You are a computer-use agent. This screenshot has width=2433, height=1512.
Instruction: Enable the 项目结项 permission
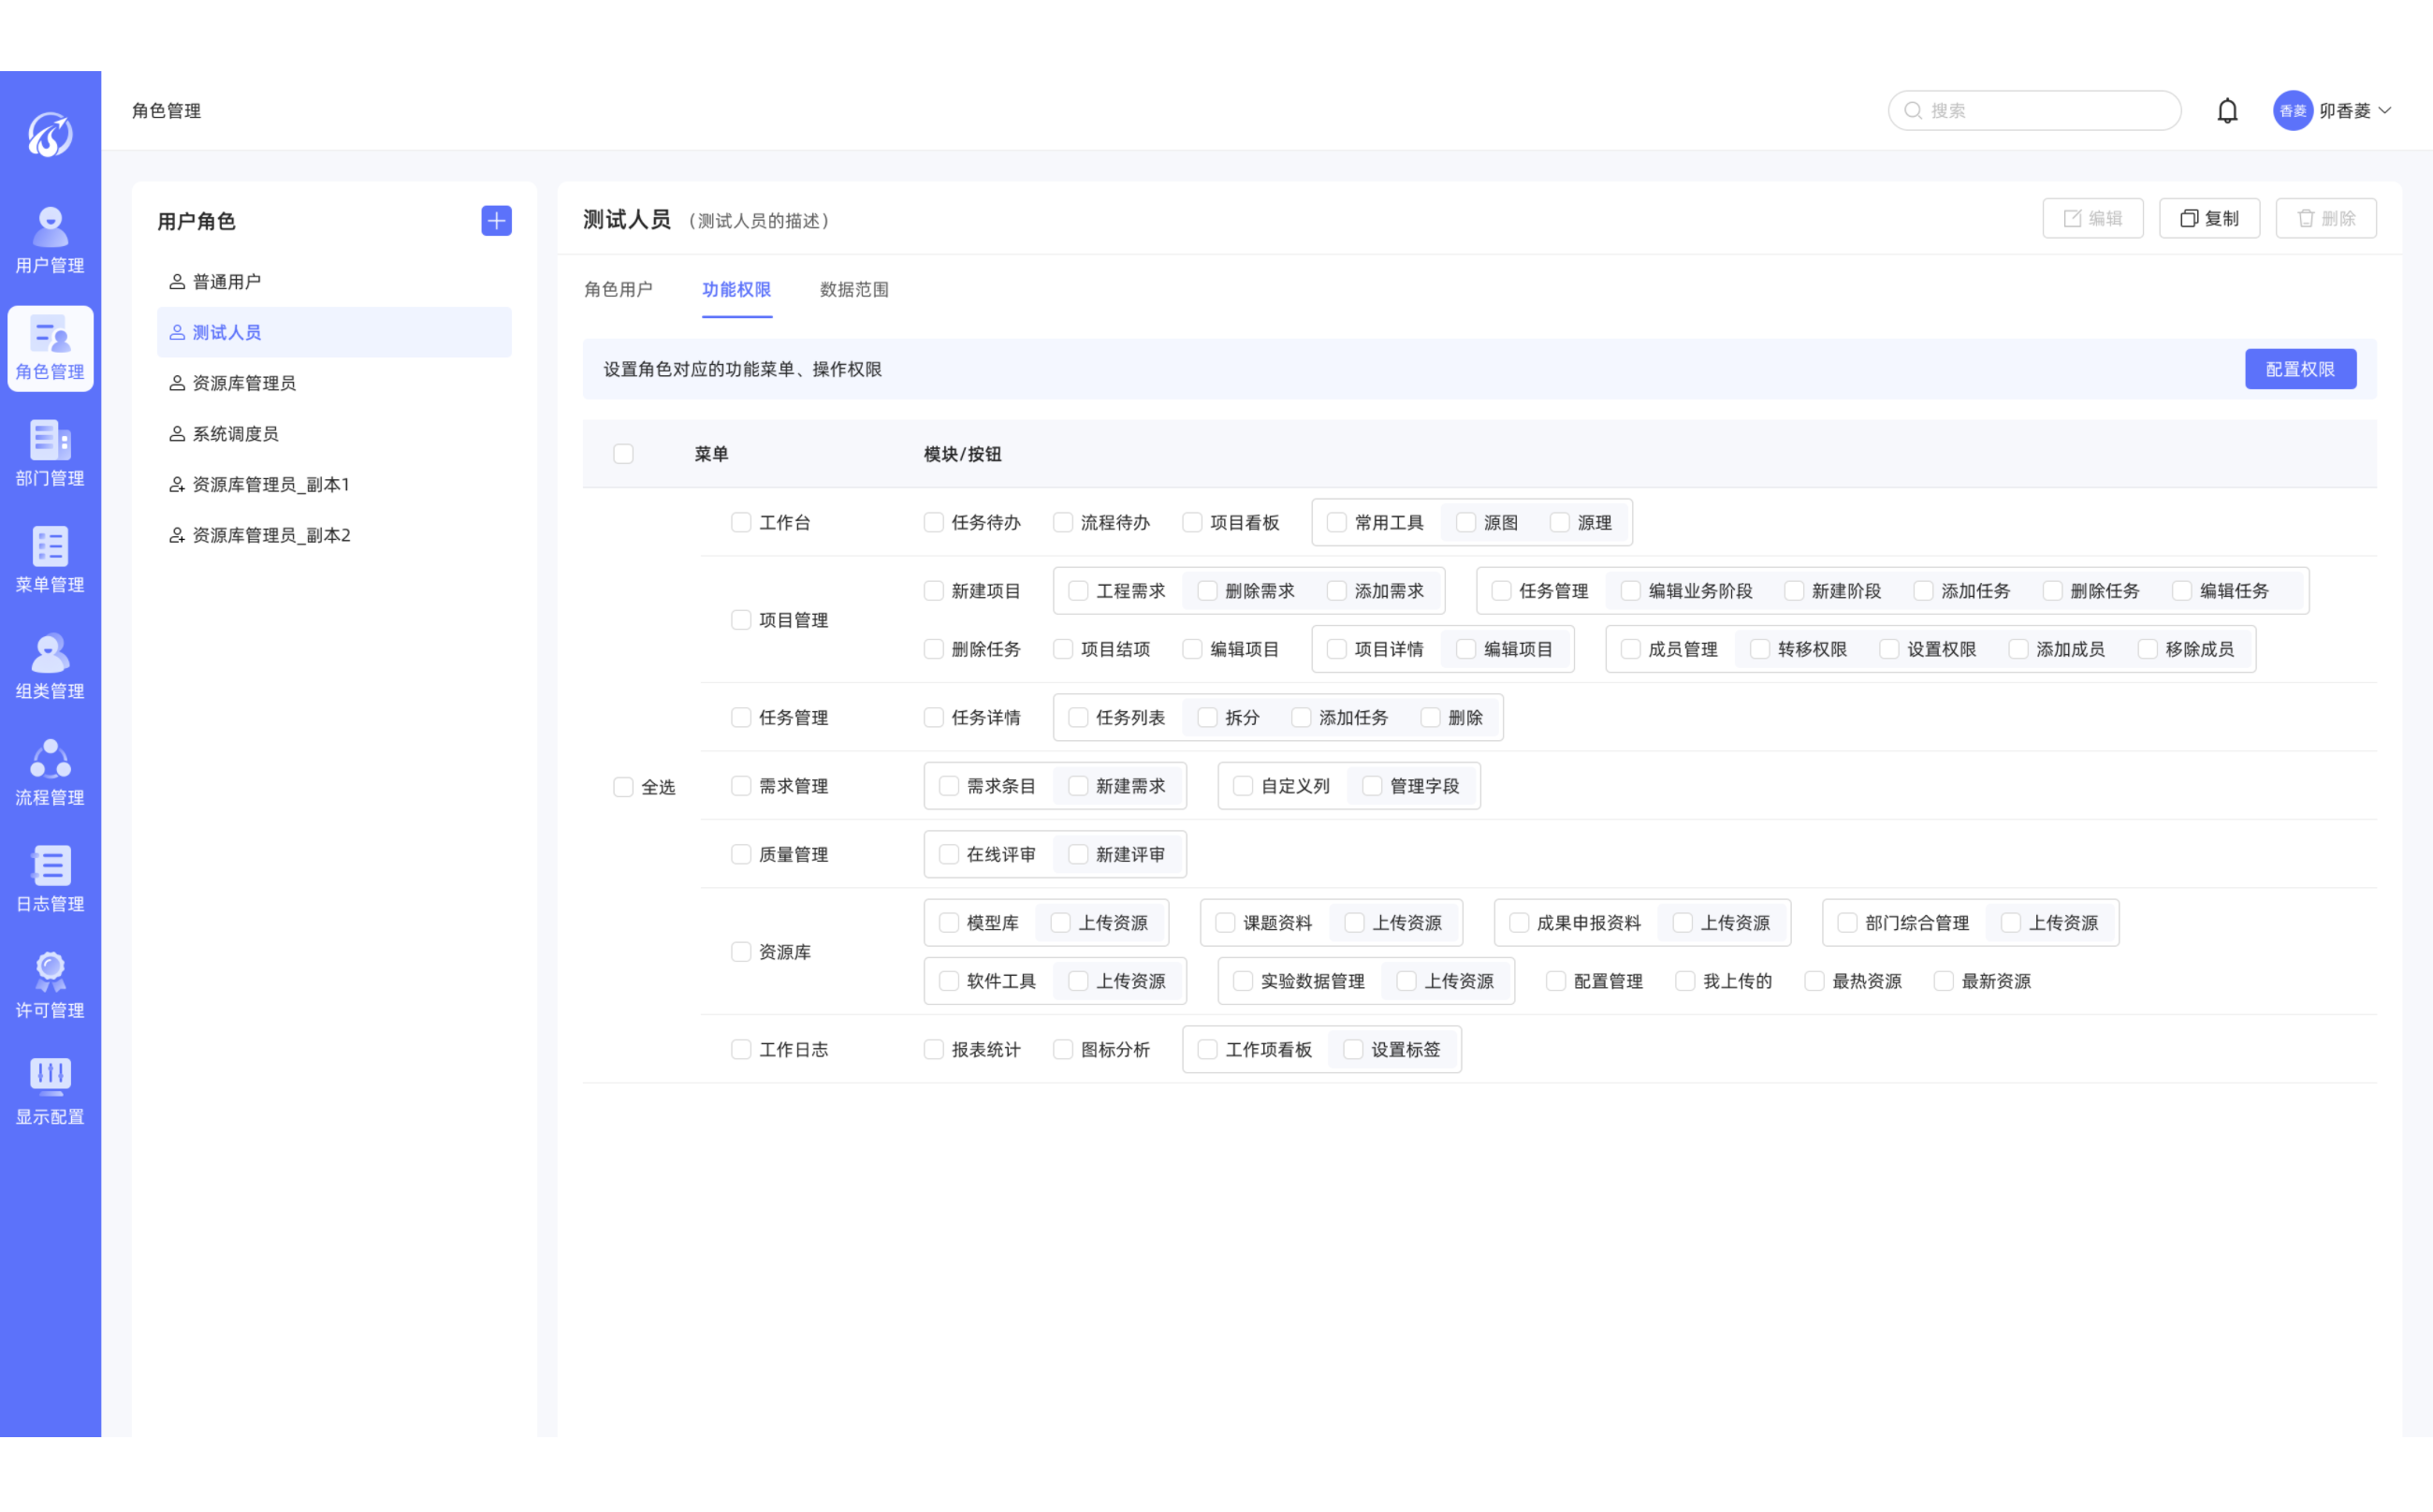pyautogui.click(x=1063, y=649)
